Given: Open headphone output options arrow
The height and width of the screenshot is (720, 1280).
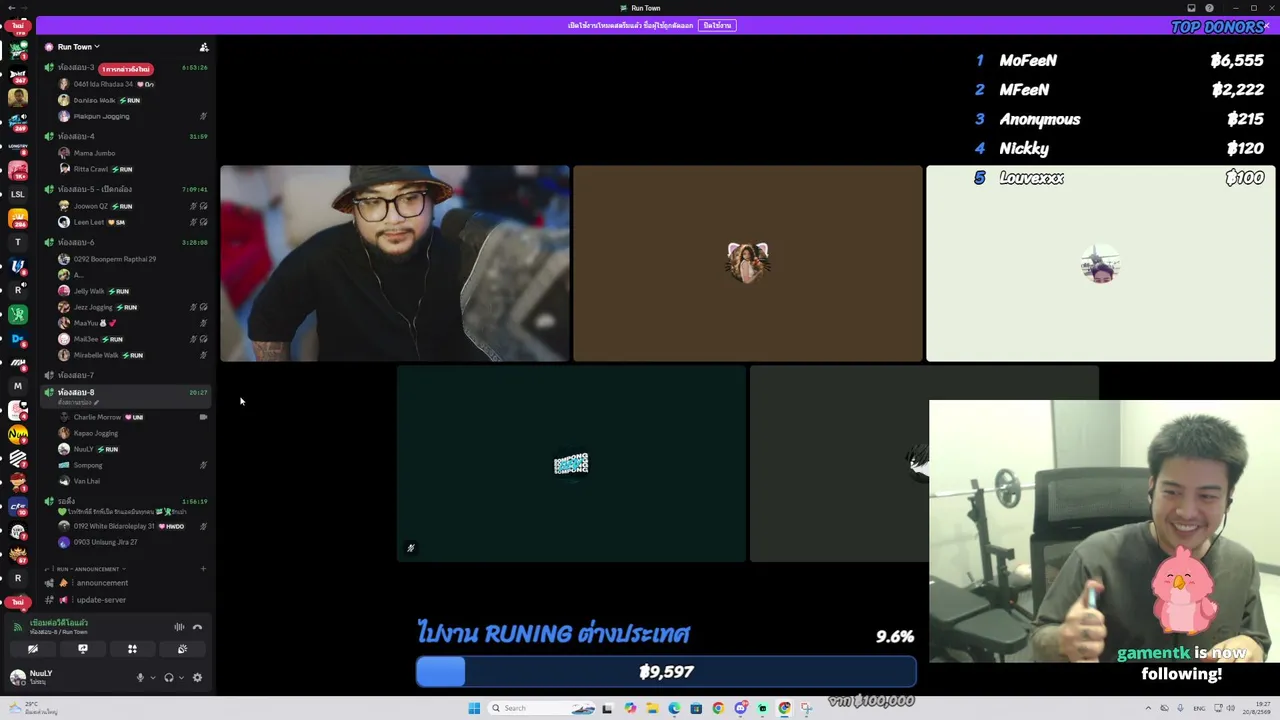Looking at the screenshot, I should coord(181,678).
